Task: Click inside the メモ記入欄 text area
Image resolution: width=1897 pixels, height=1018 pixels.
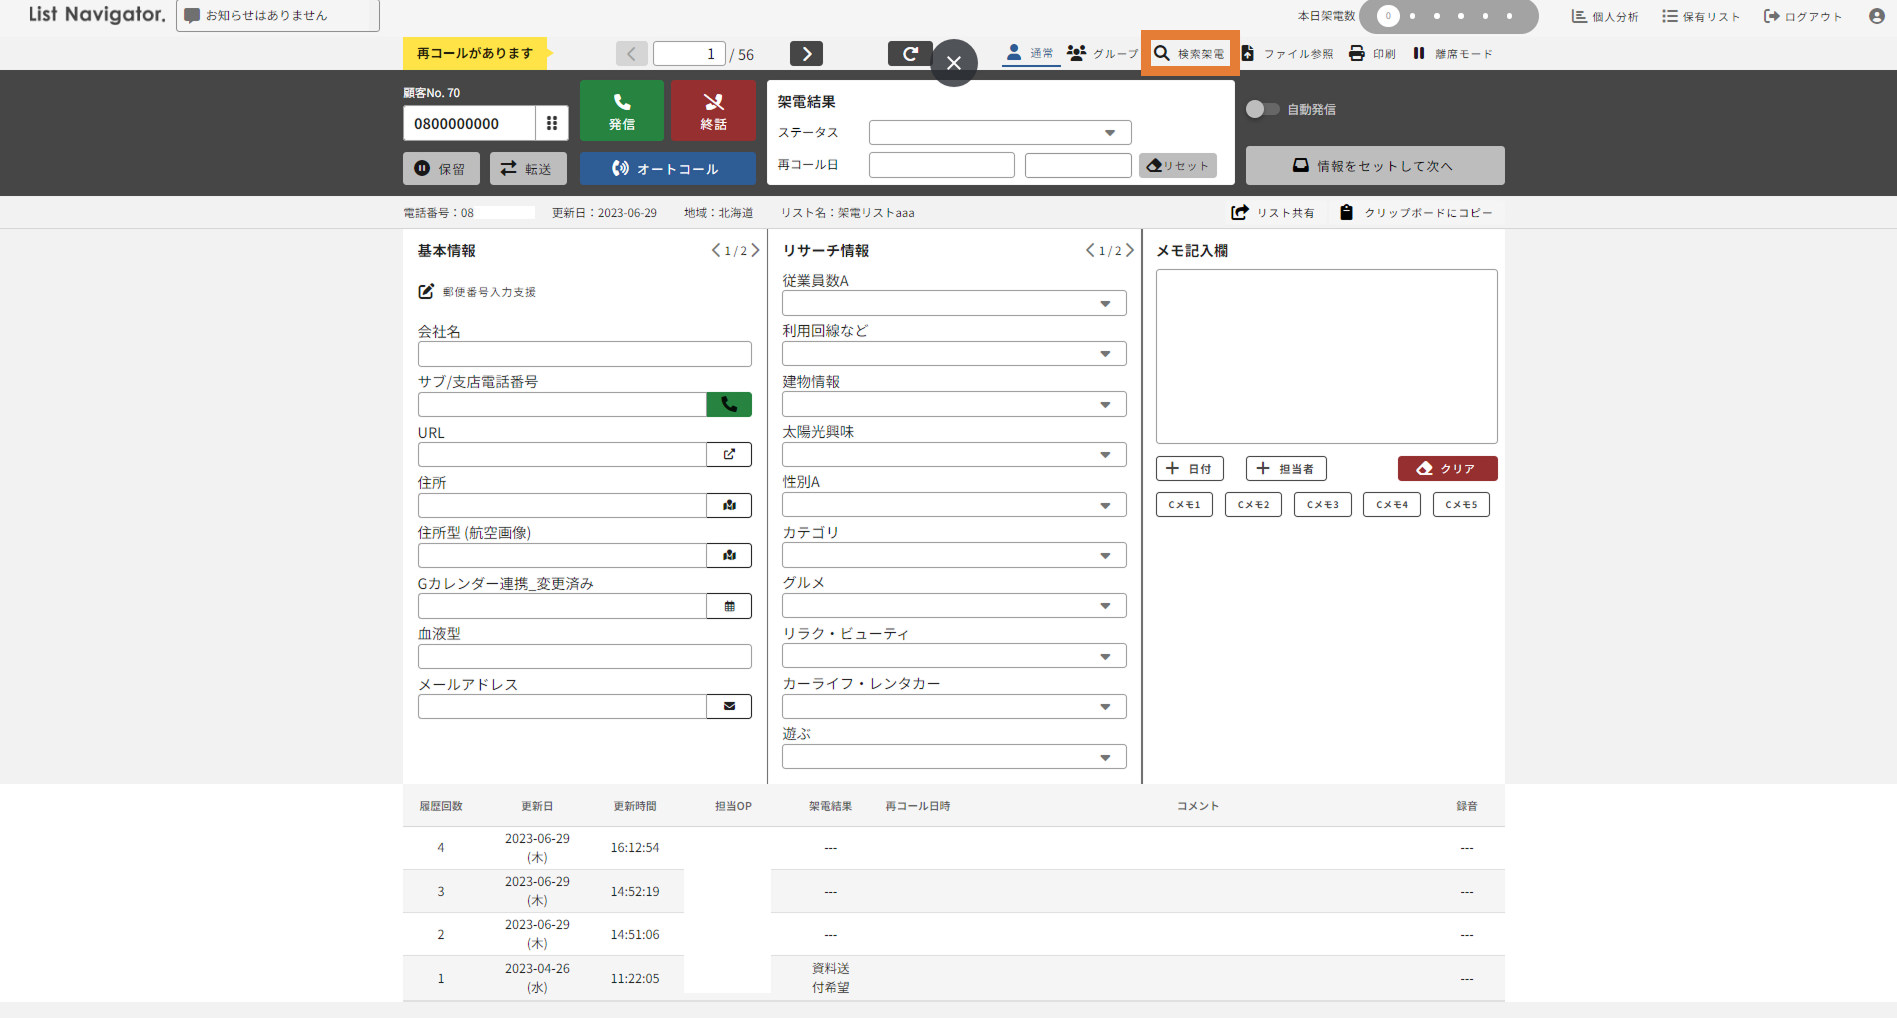Action: (1326, 356)
